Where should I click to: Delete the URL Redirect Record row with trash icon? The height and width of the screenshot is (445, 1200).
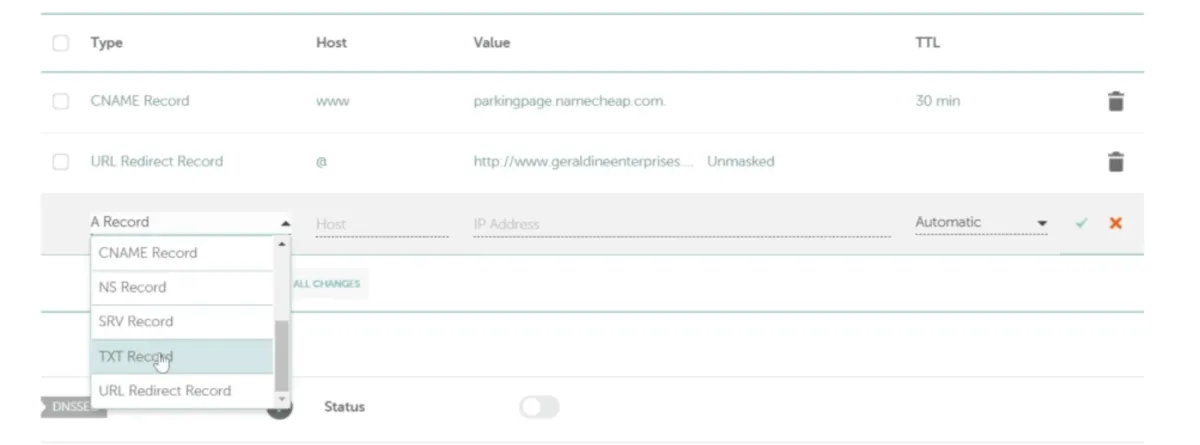tap(1116, 162)
